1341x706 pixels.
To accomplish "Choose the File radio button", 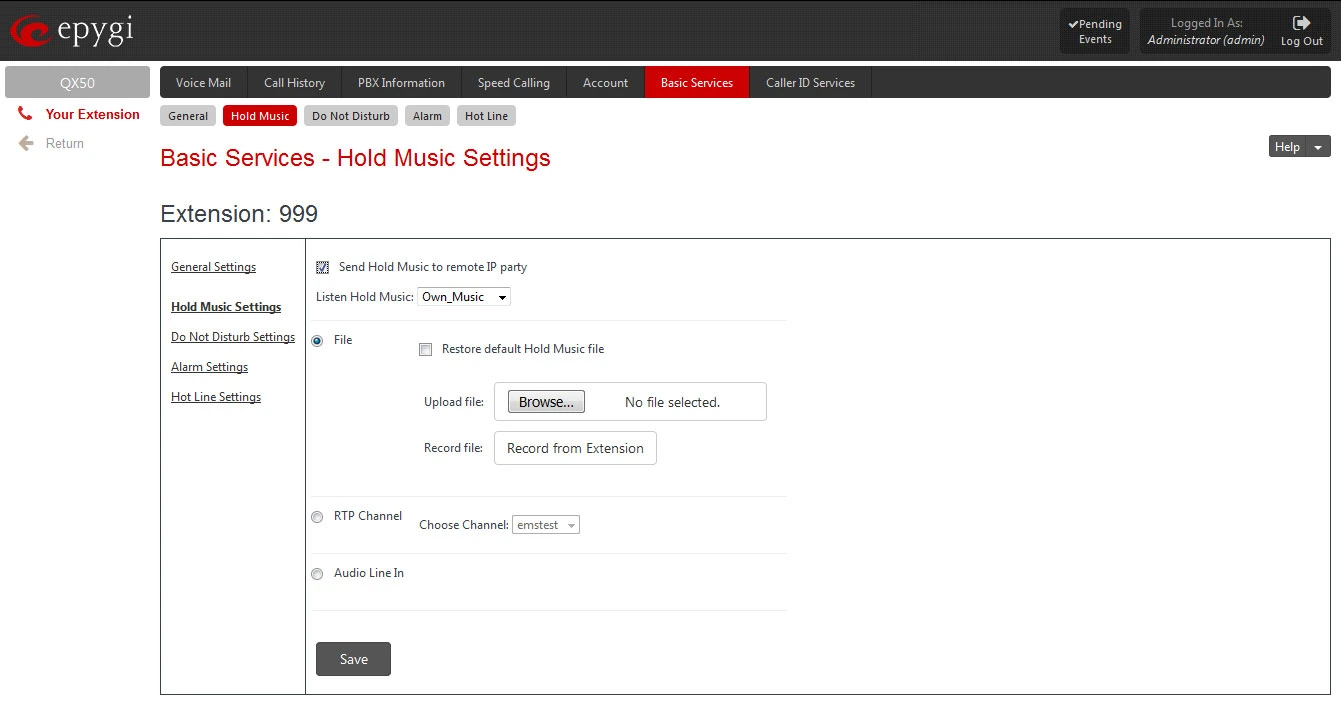I will point(317,341).
